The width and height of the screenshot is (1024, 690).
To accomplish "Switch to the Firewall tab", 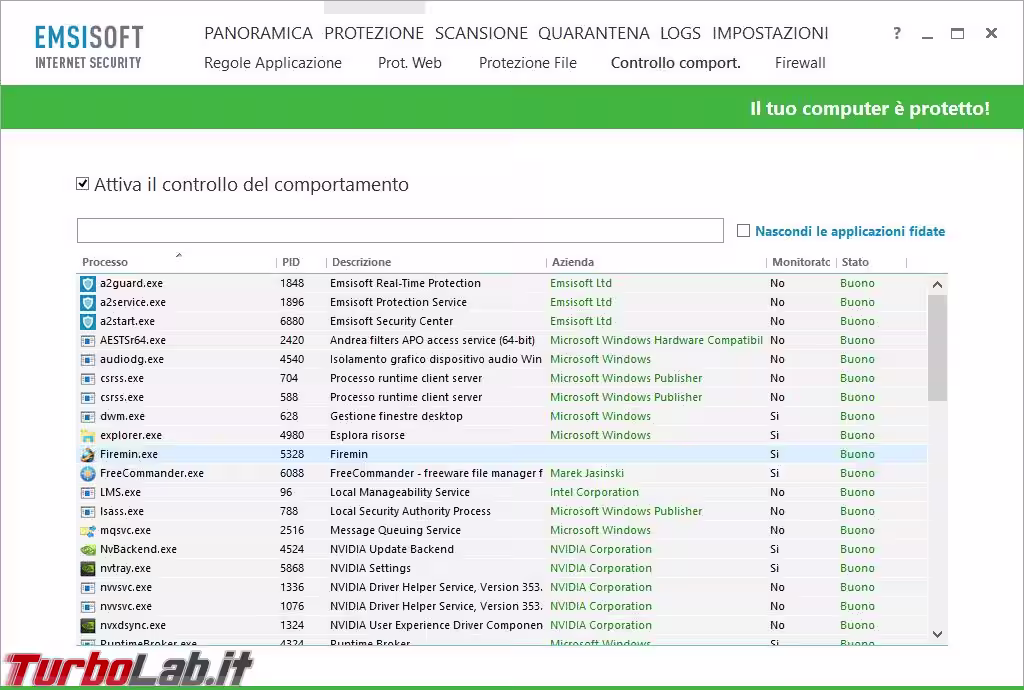I will 800,63.
